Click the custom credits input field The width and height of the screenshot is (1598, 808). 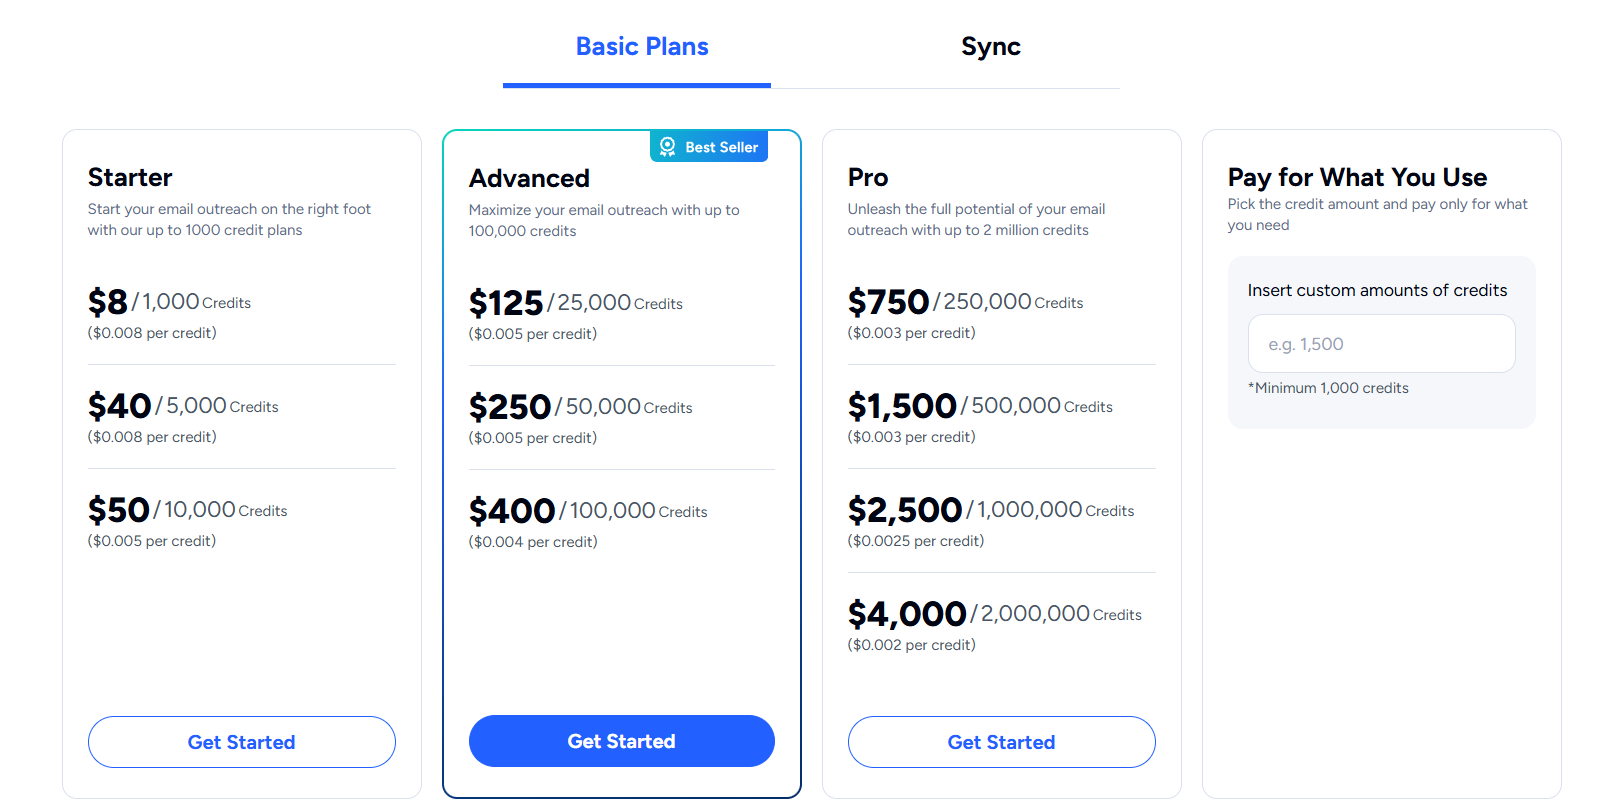(x=1381, y=343)
